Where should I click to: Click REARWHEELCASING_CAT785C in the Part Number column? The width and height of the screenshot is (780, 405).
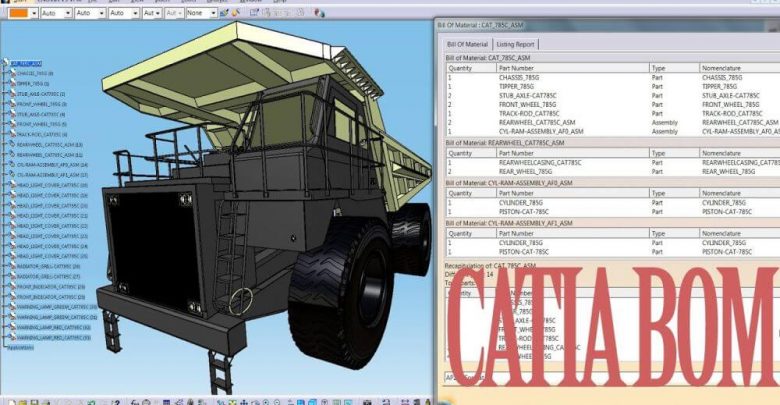pos(540,163)
